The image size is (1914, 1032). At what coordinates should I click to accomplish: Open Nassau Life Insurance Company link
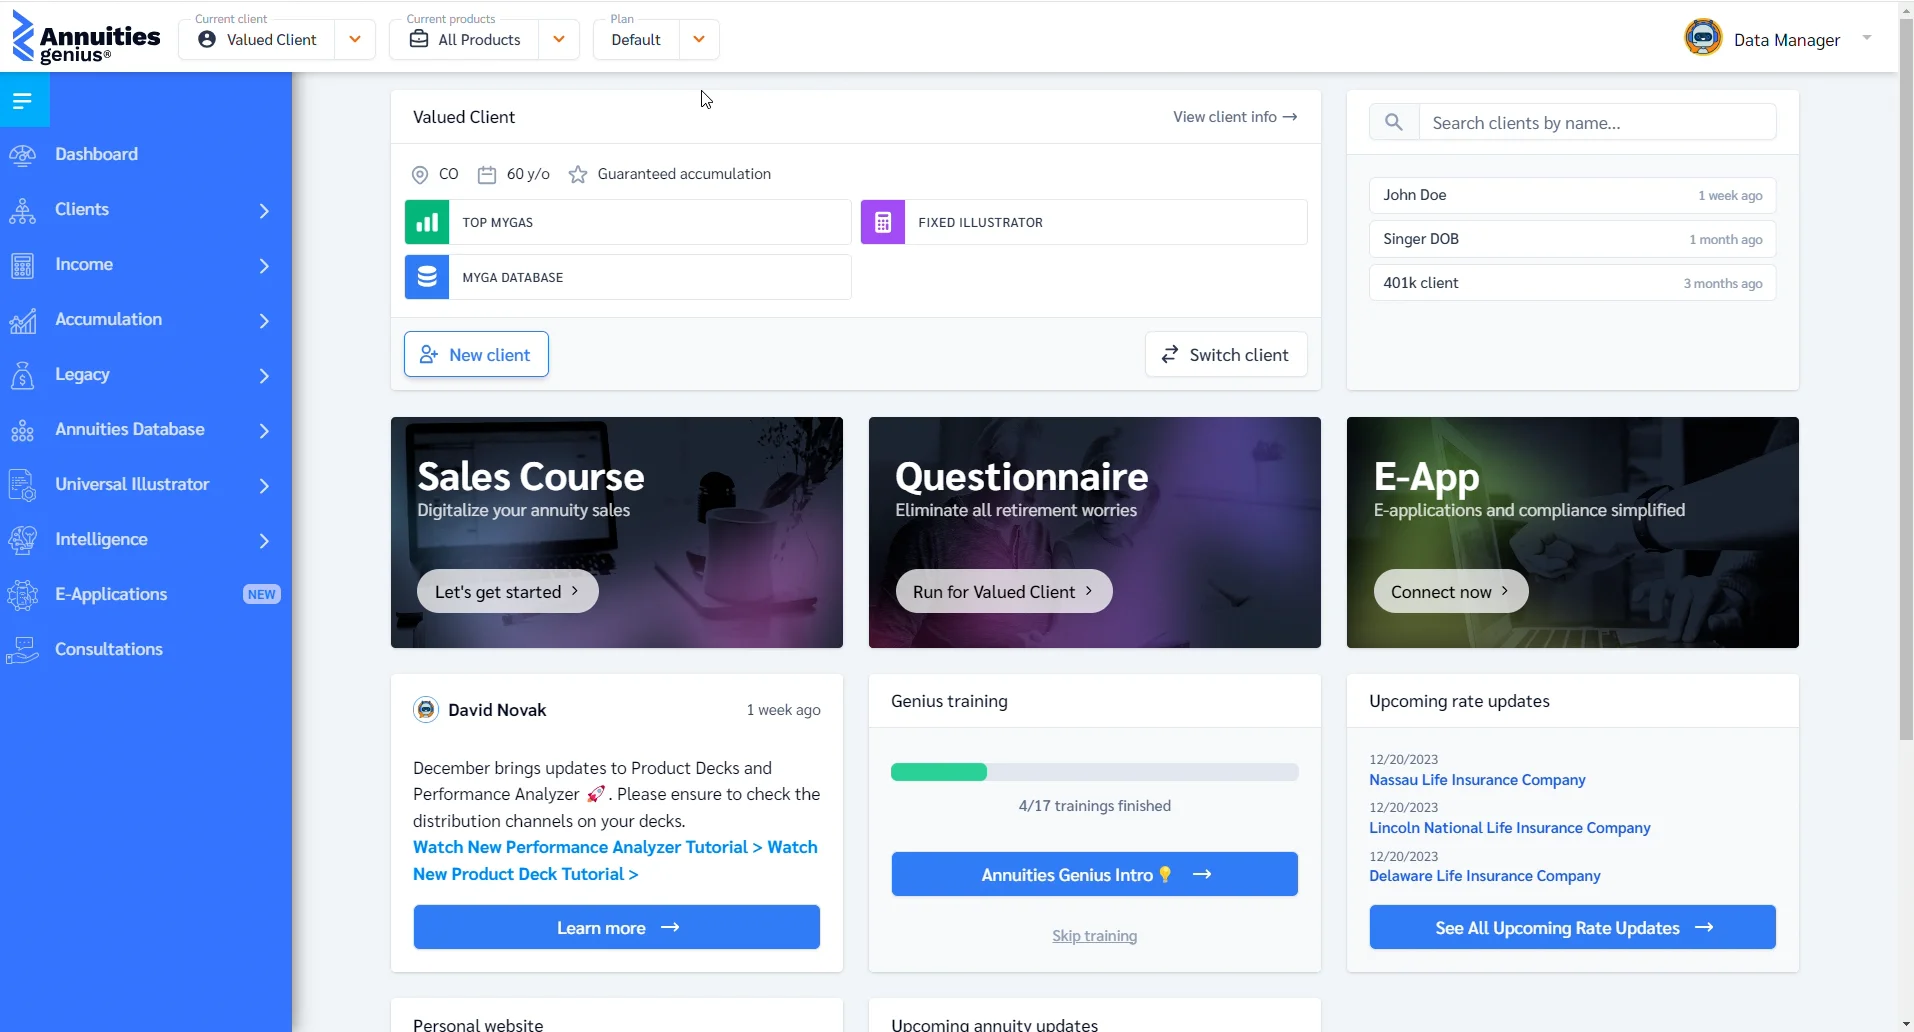point(1477,780)
